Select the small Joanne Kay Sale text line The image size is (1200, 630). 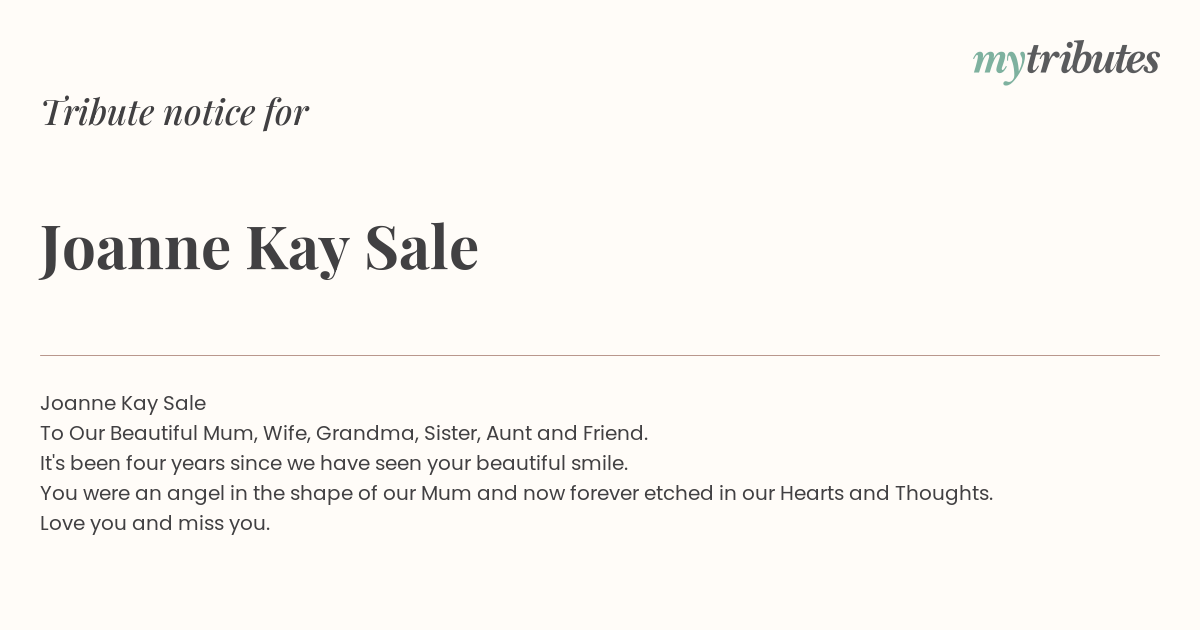(123, 403)
